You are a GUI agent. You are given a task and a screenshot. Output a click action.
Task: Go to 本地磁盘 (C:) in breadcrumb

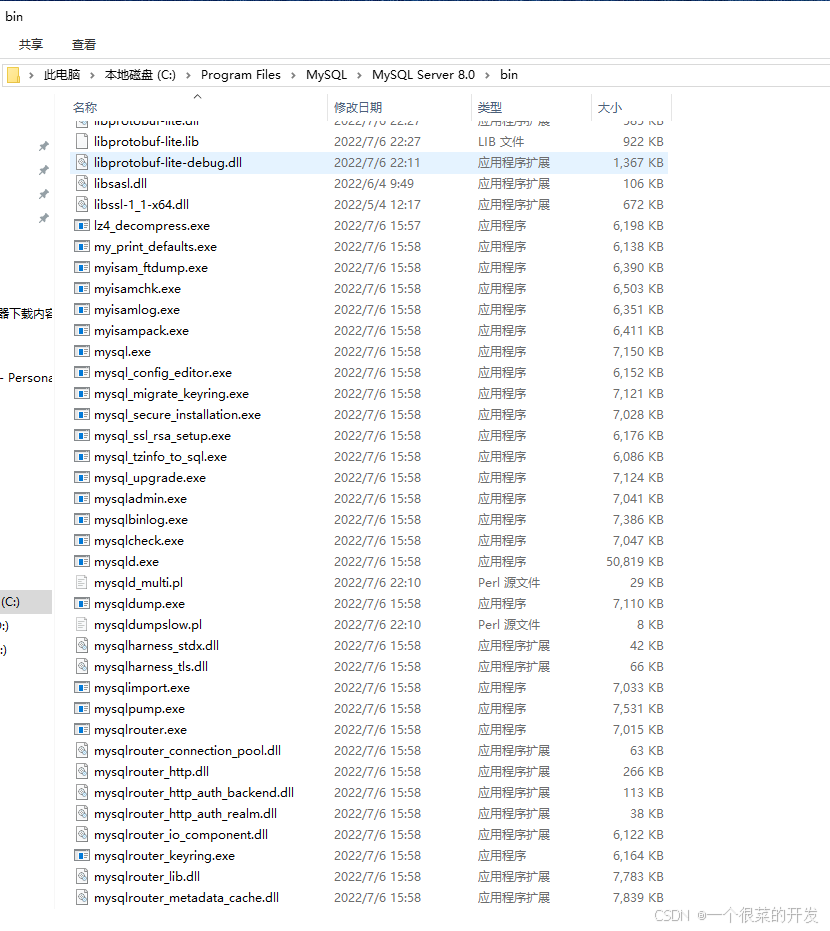140,75
